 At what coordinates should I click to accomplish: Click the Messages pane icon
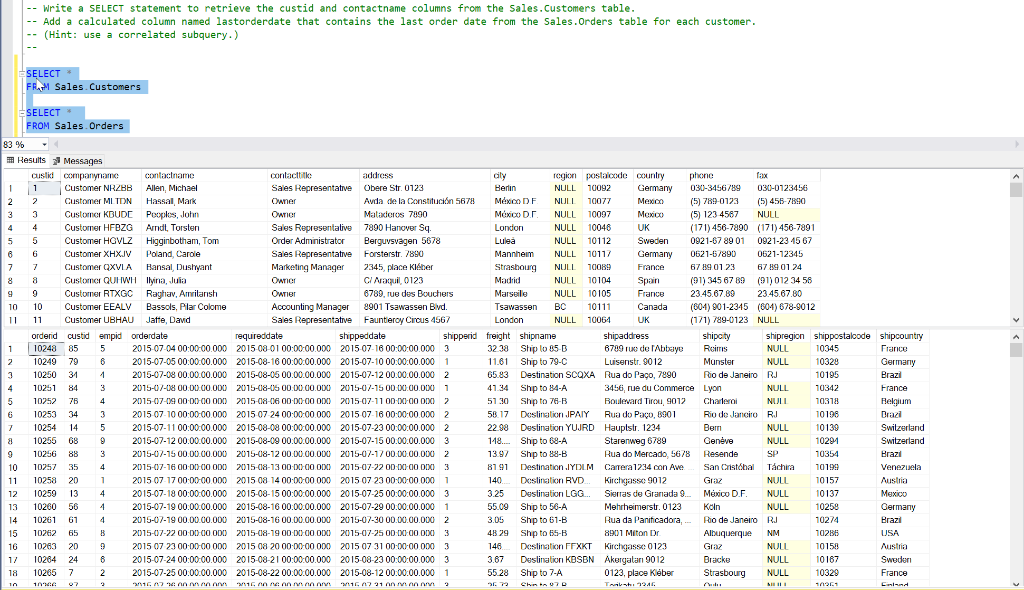click(x=57, y=160)
